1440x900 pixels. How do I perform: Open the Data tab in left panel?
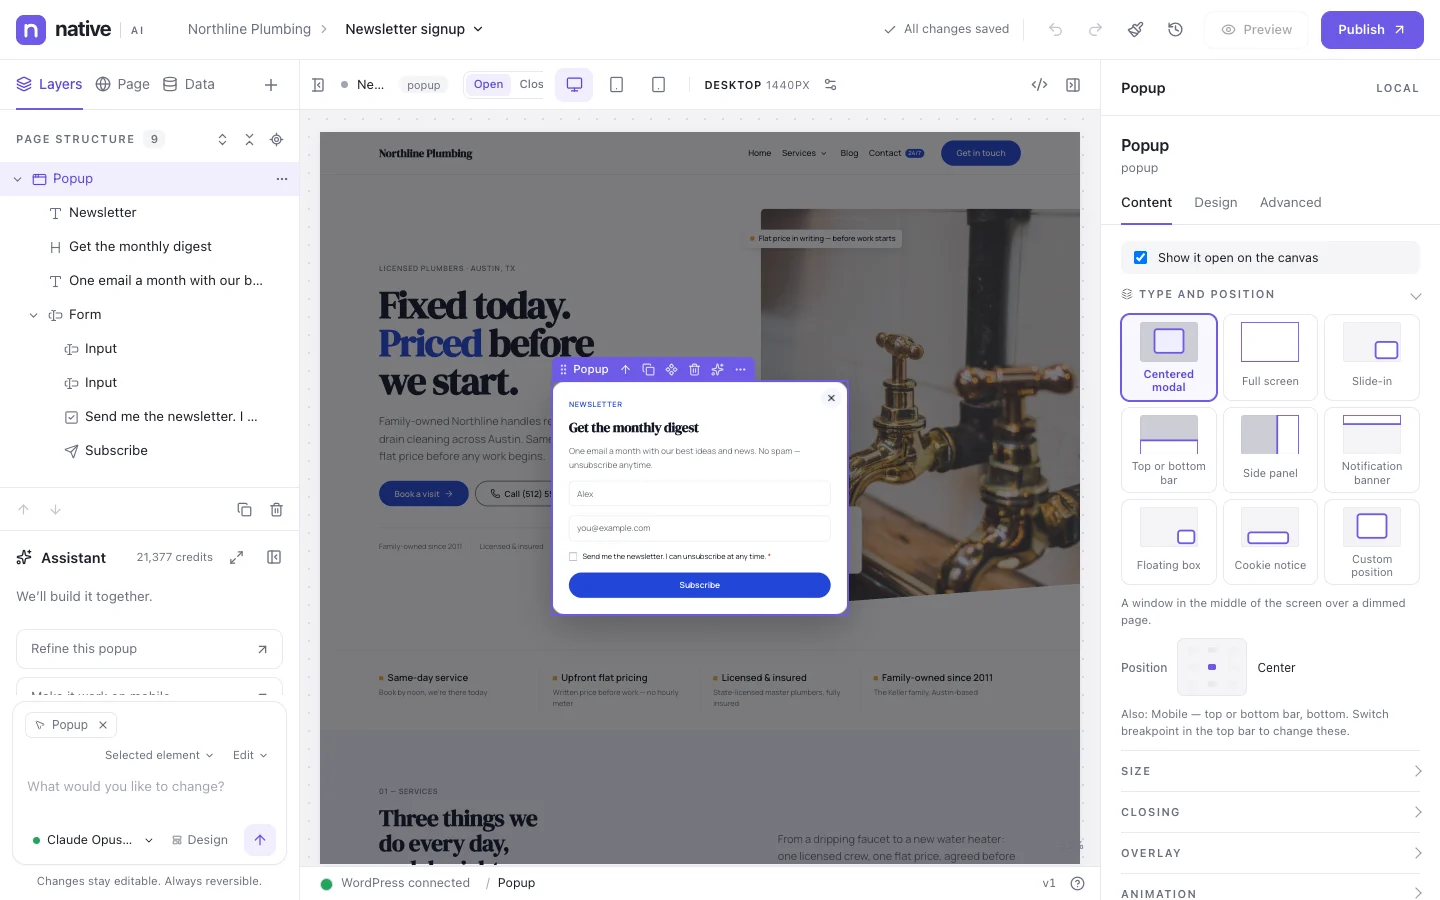tap(189, 84)
